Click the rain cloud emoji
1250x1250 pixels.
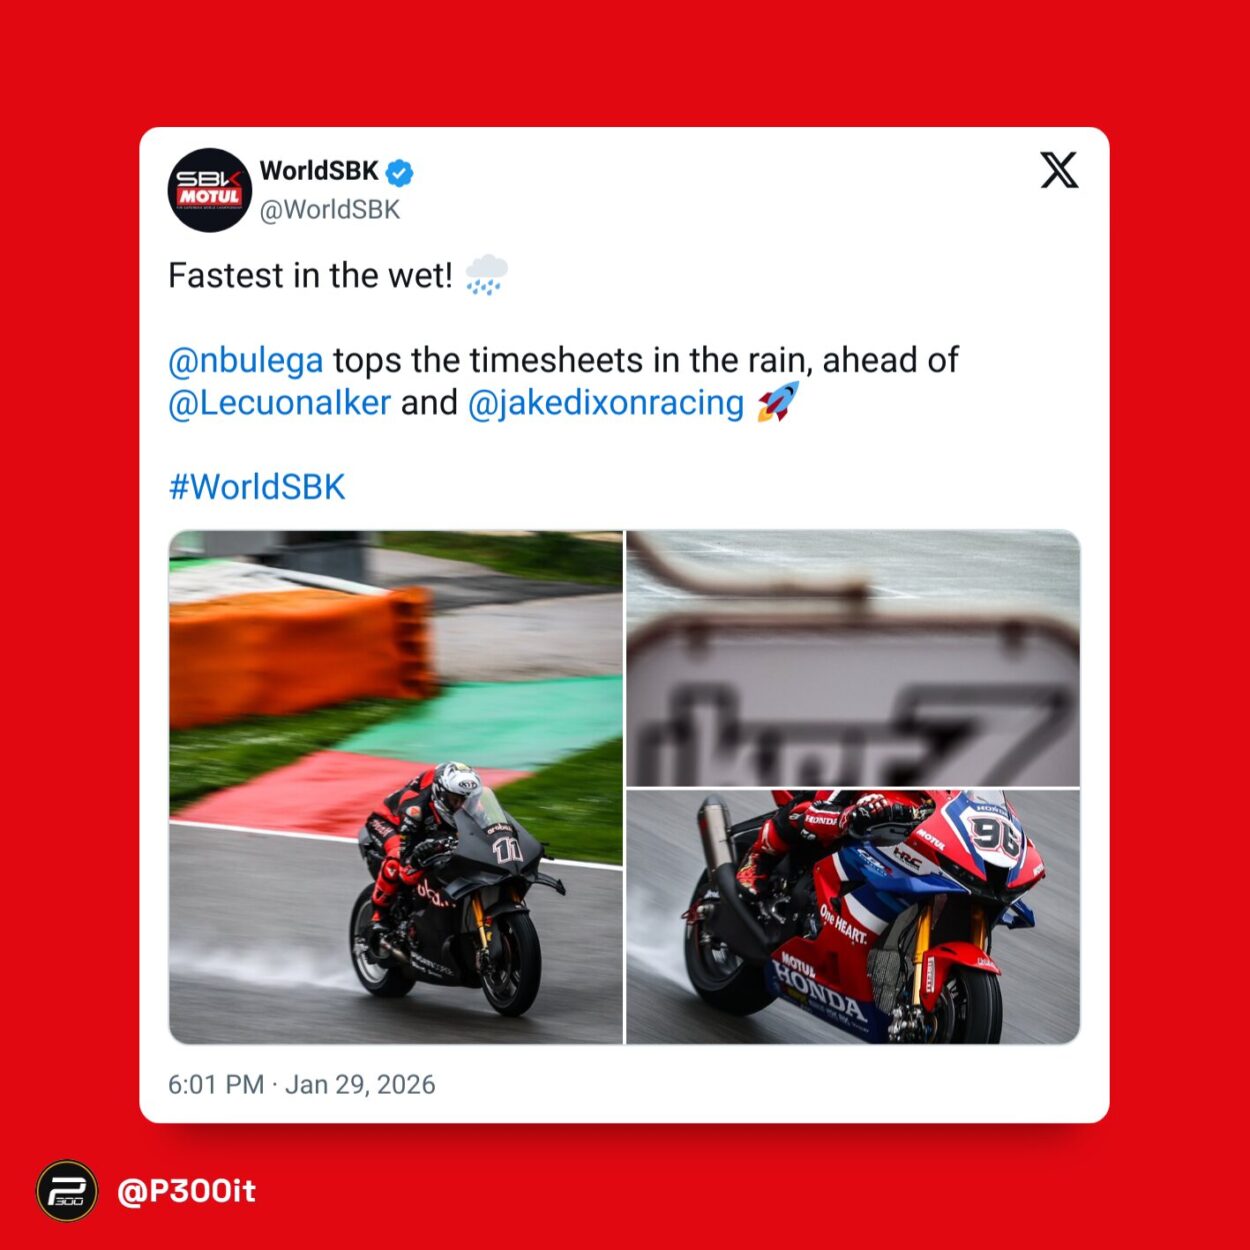[x=487, y=274]
